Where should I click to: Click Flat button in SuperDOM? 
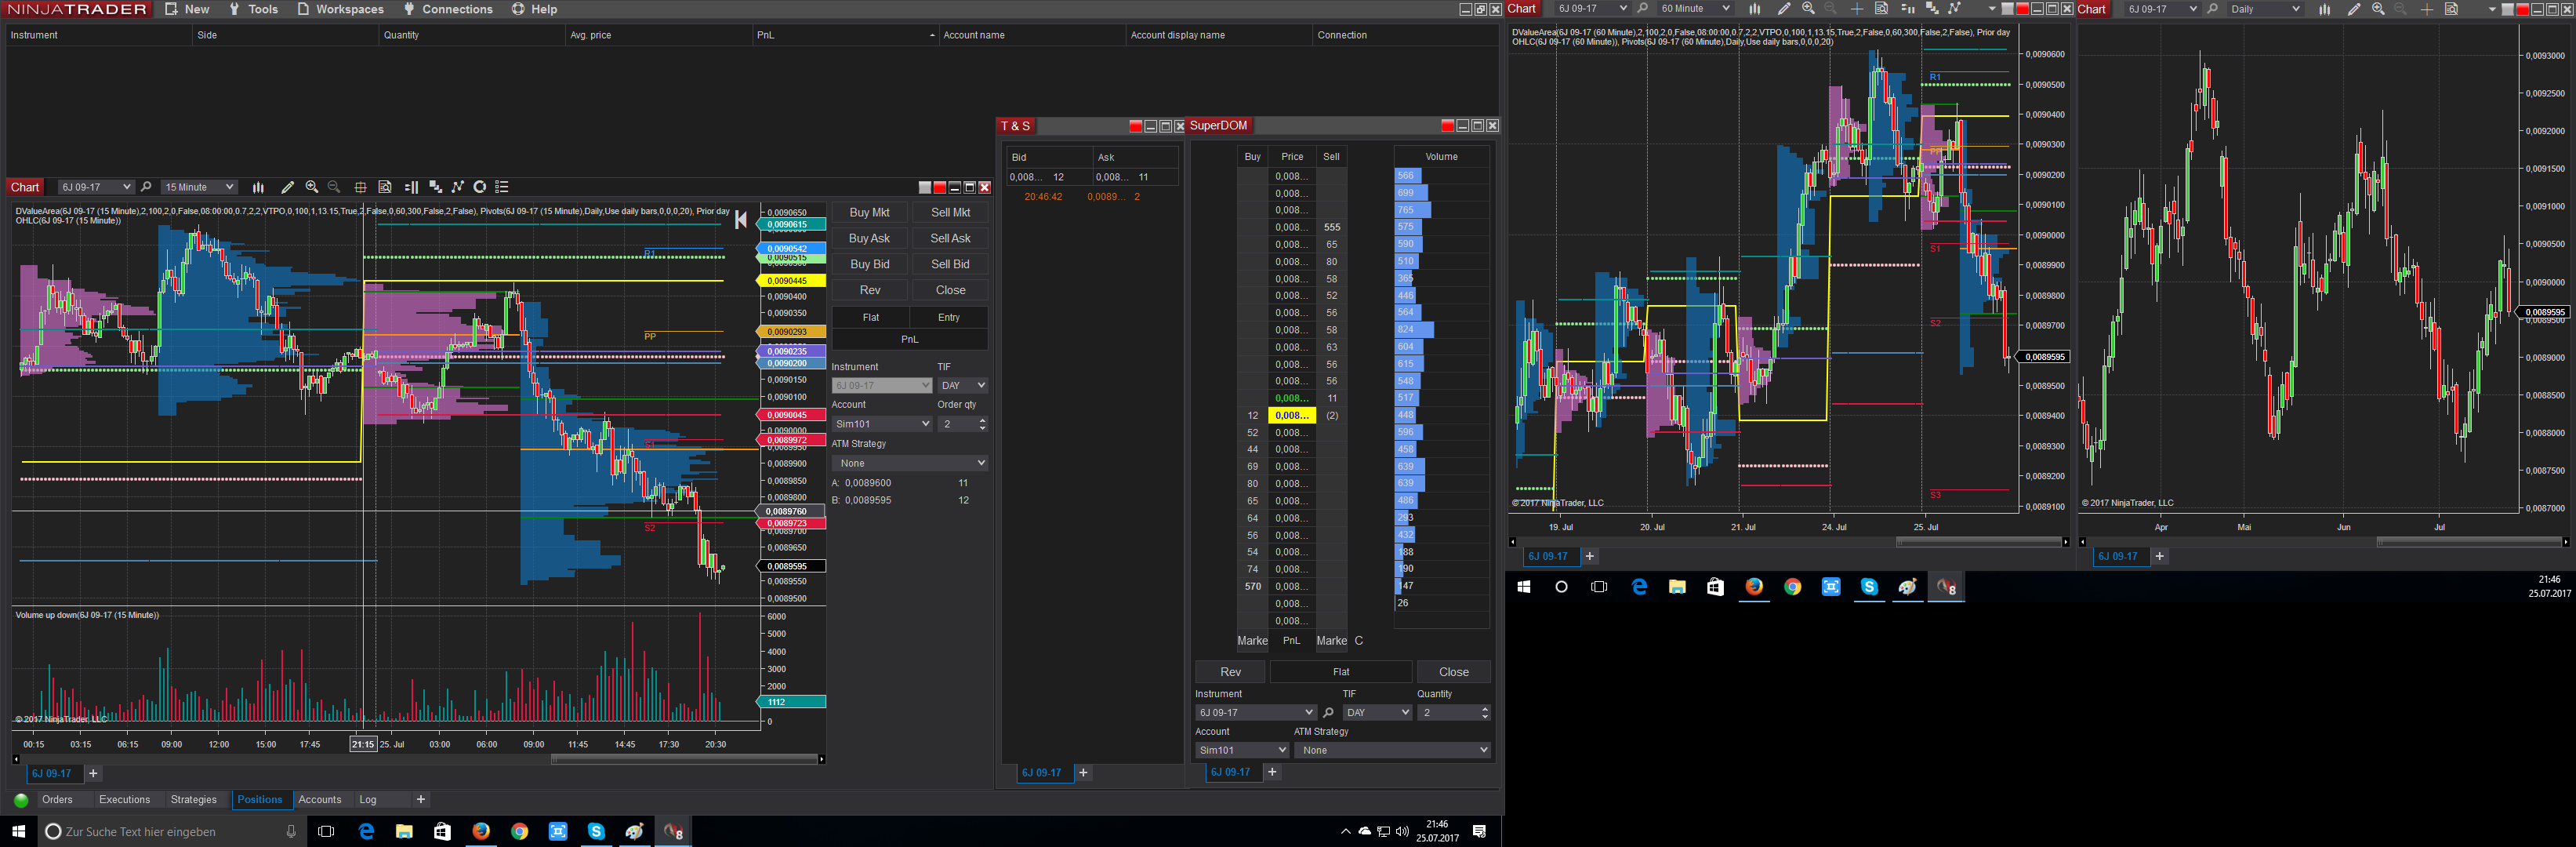click(x=1341, y=672)
